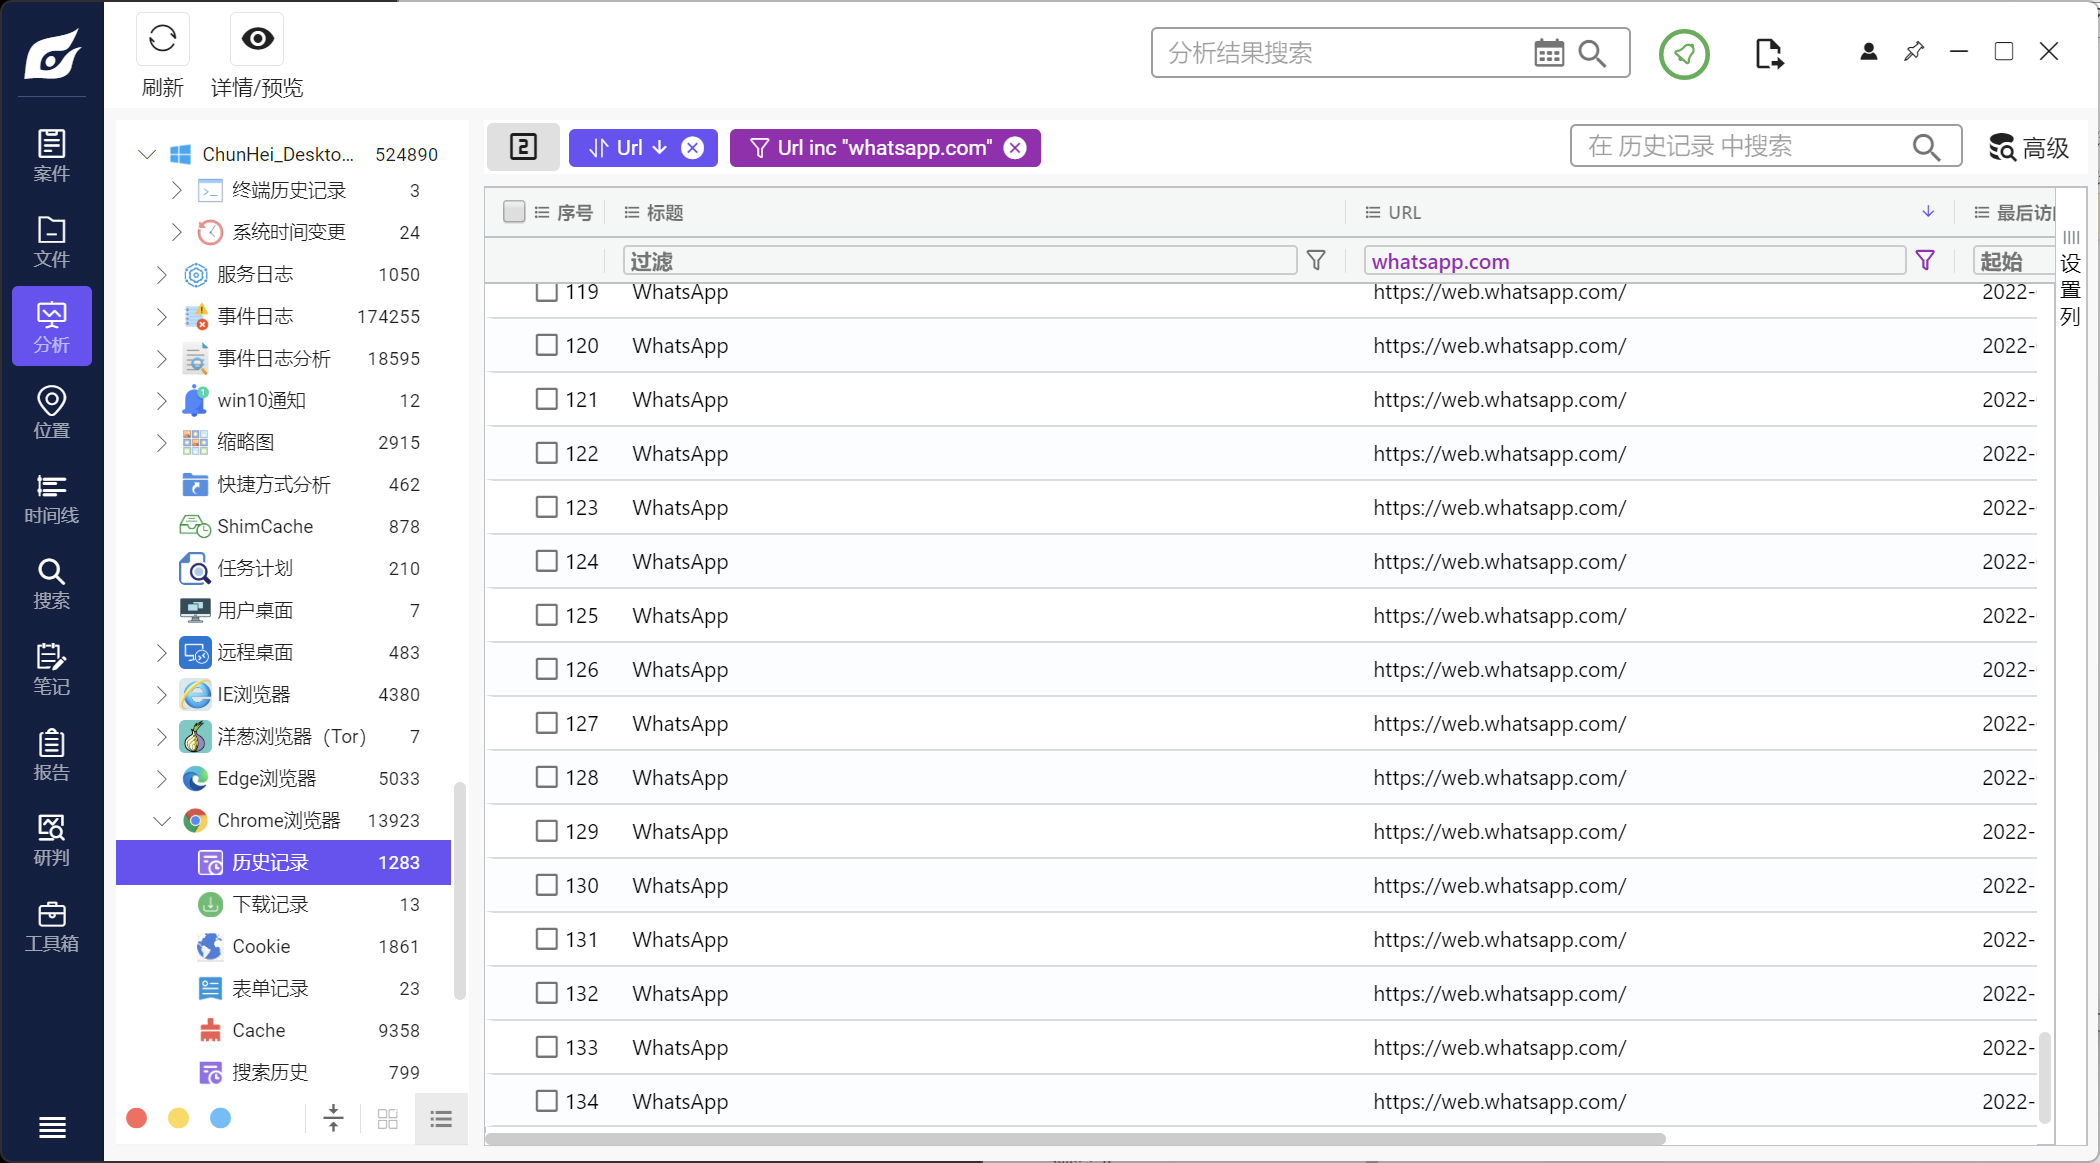Screen dimensions: 2100x1163
Task: Collapse the Chrome浏览器 tree node
Action: [x=161, y=820]
